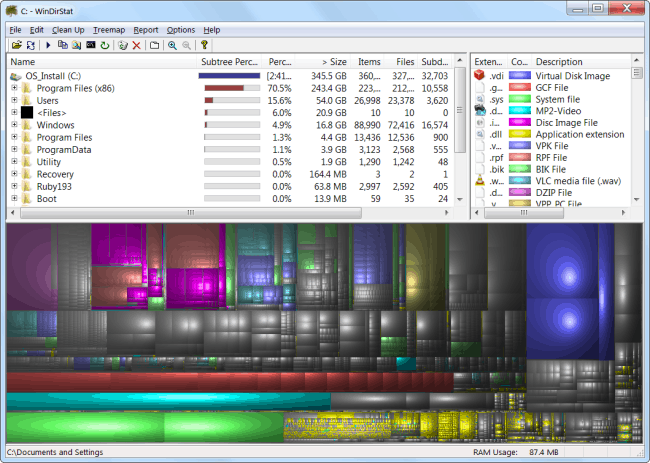650x463 pixels.
Task: Click the Open drive toolbar icon
Action: (16, 45)
